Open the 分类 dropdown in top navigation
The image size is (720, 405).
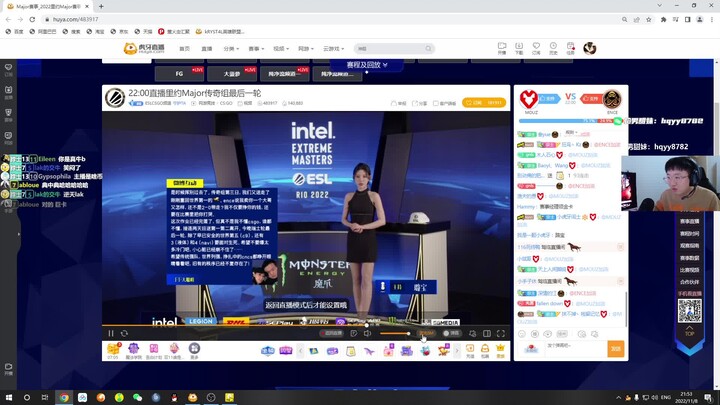coord(231,48)
